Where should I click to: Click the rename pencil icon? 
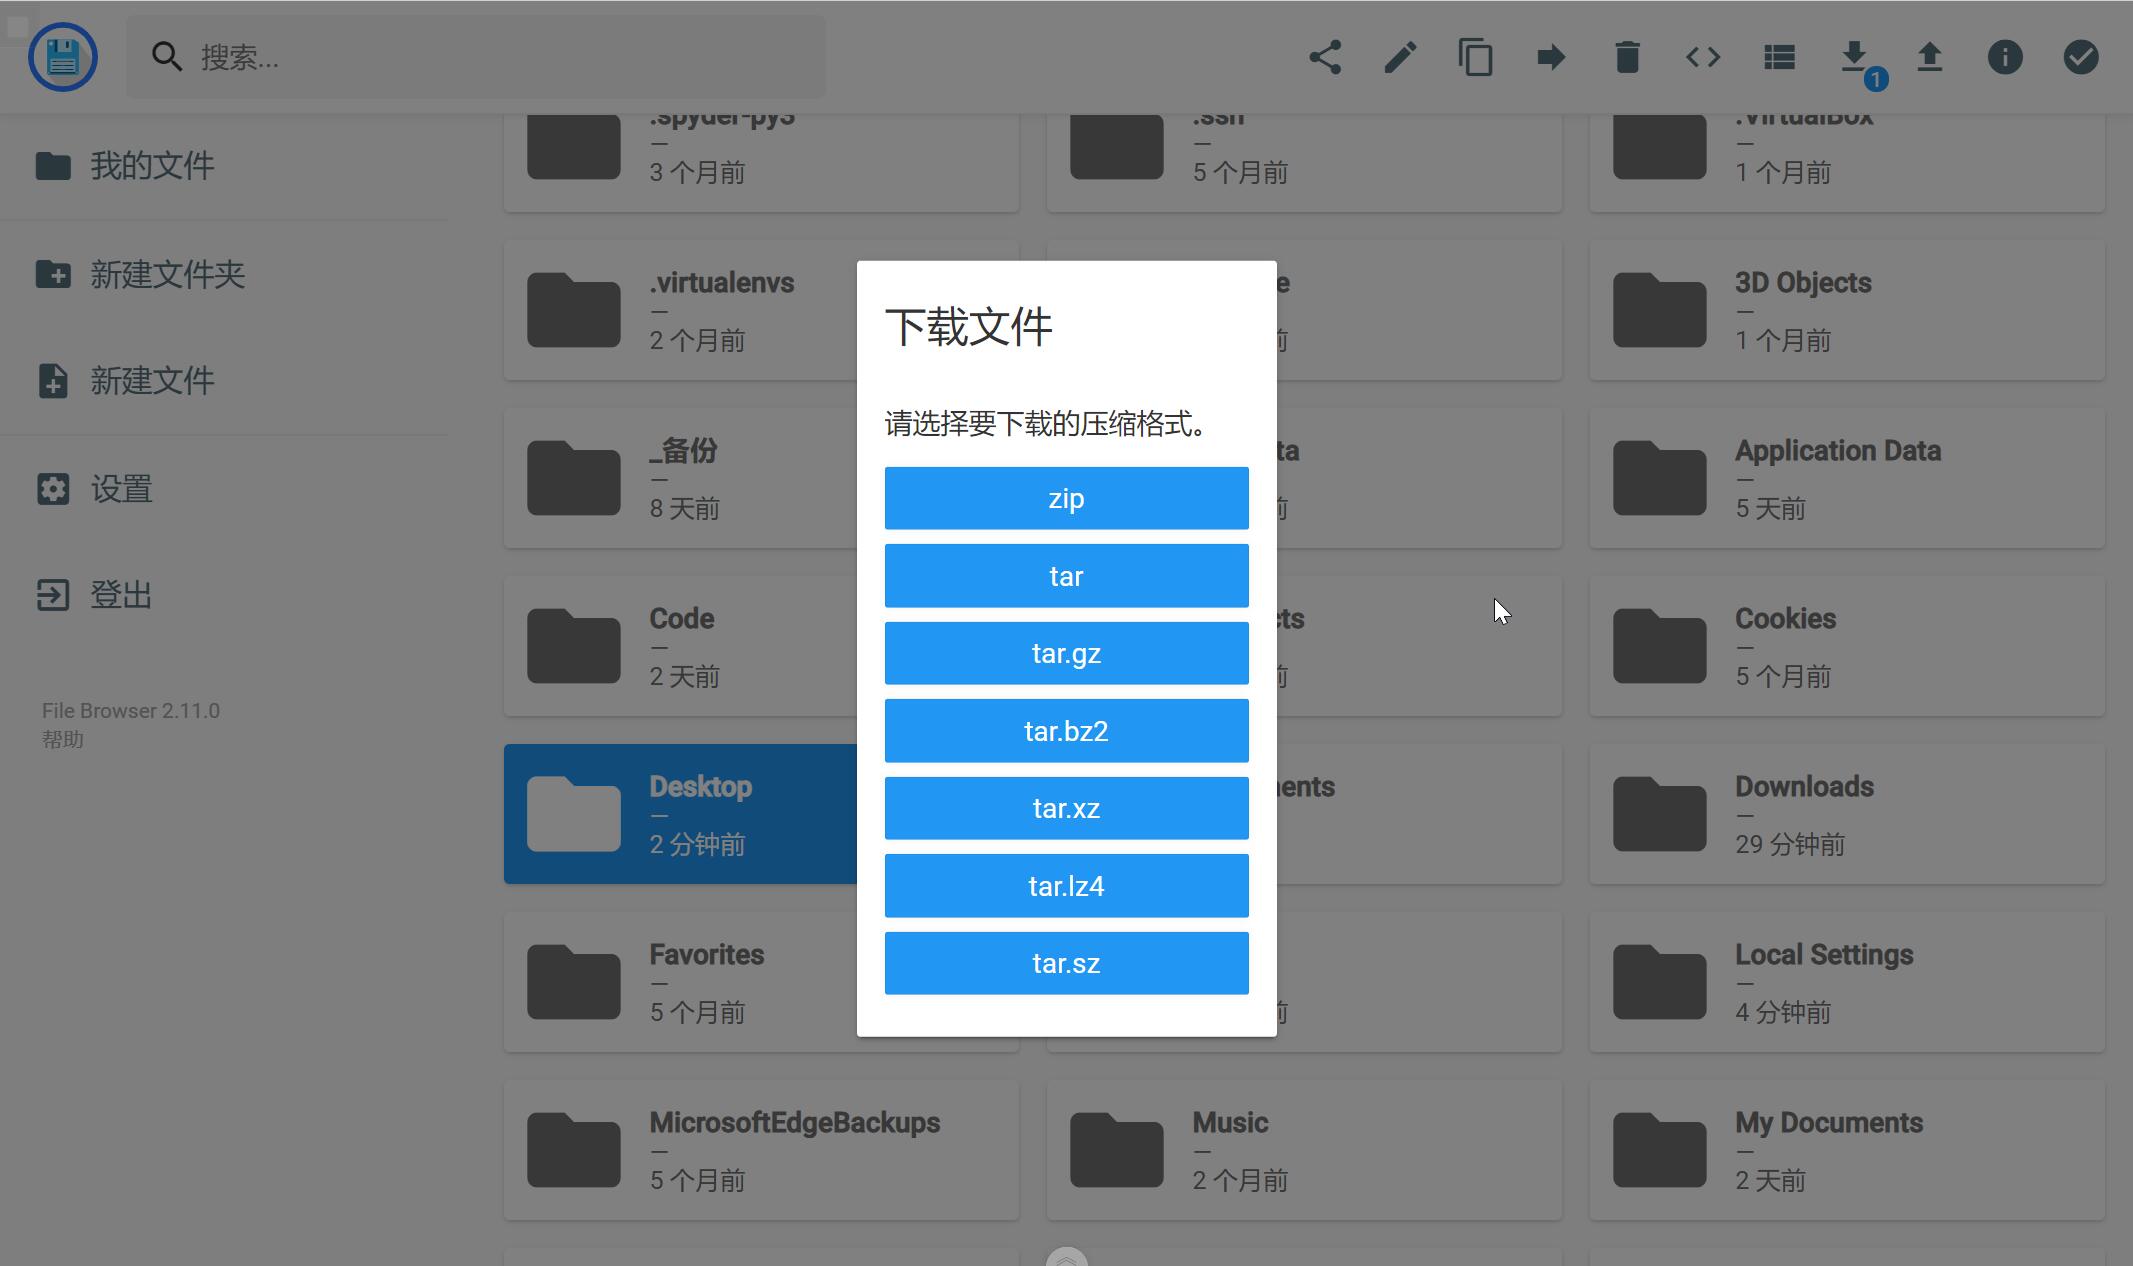1400,57
